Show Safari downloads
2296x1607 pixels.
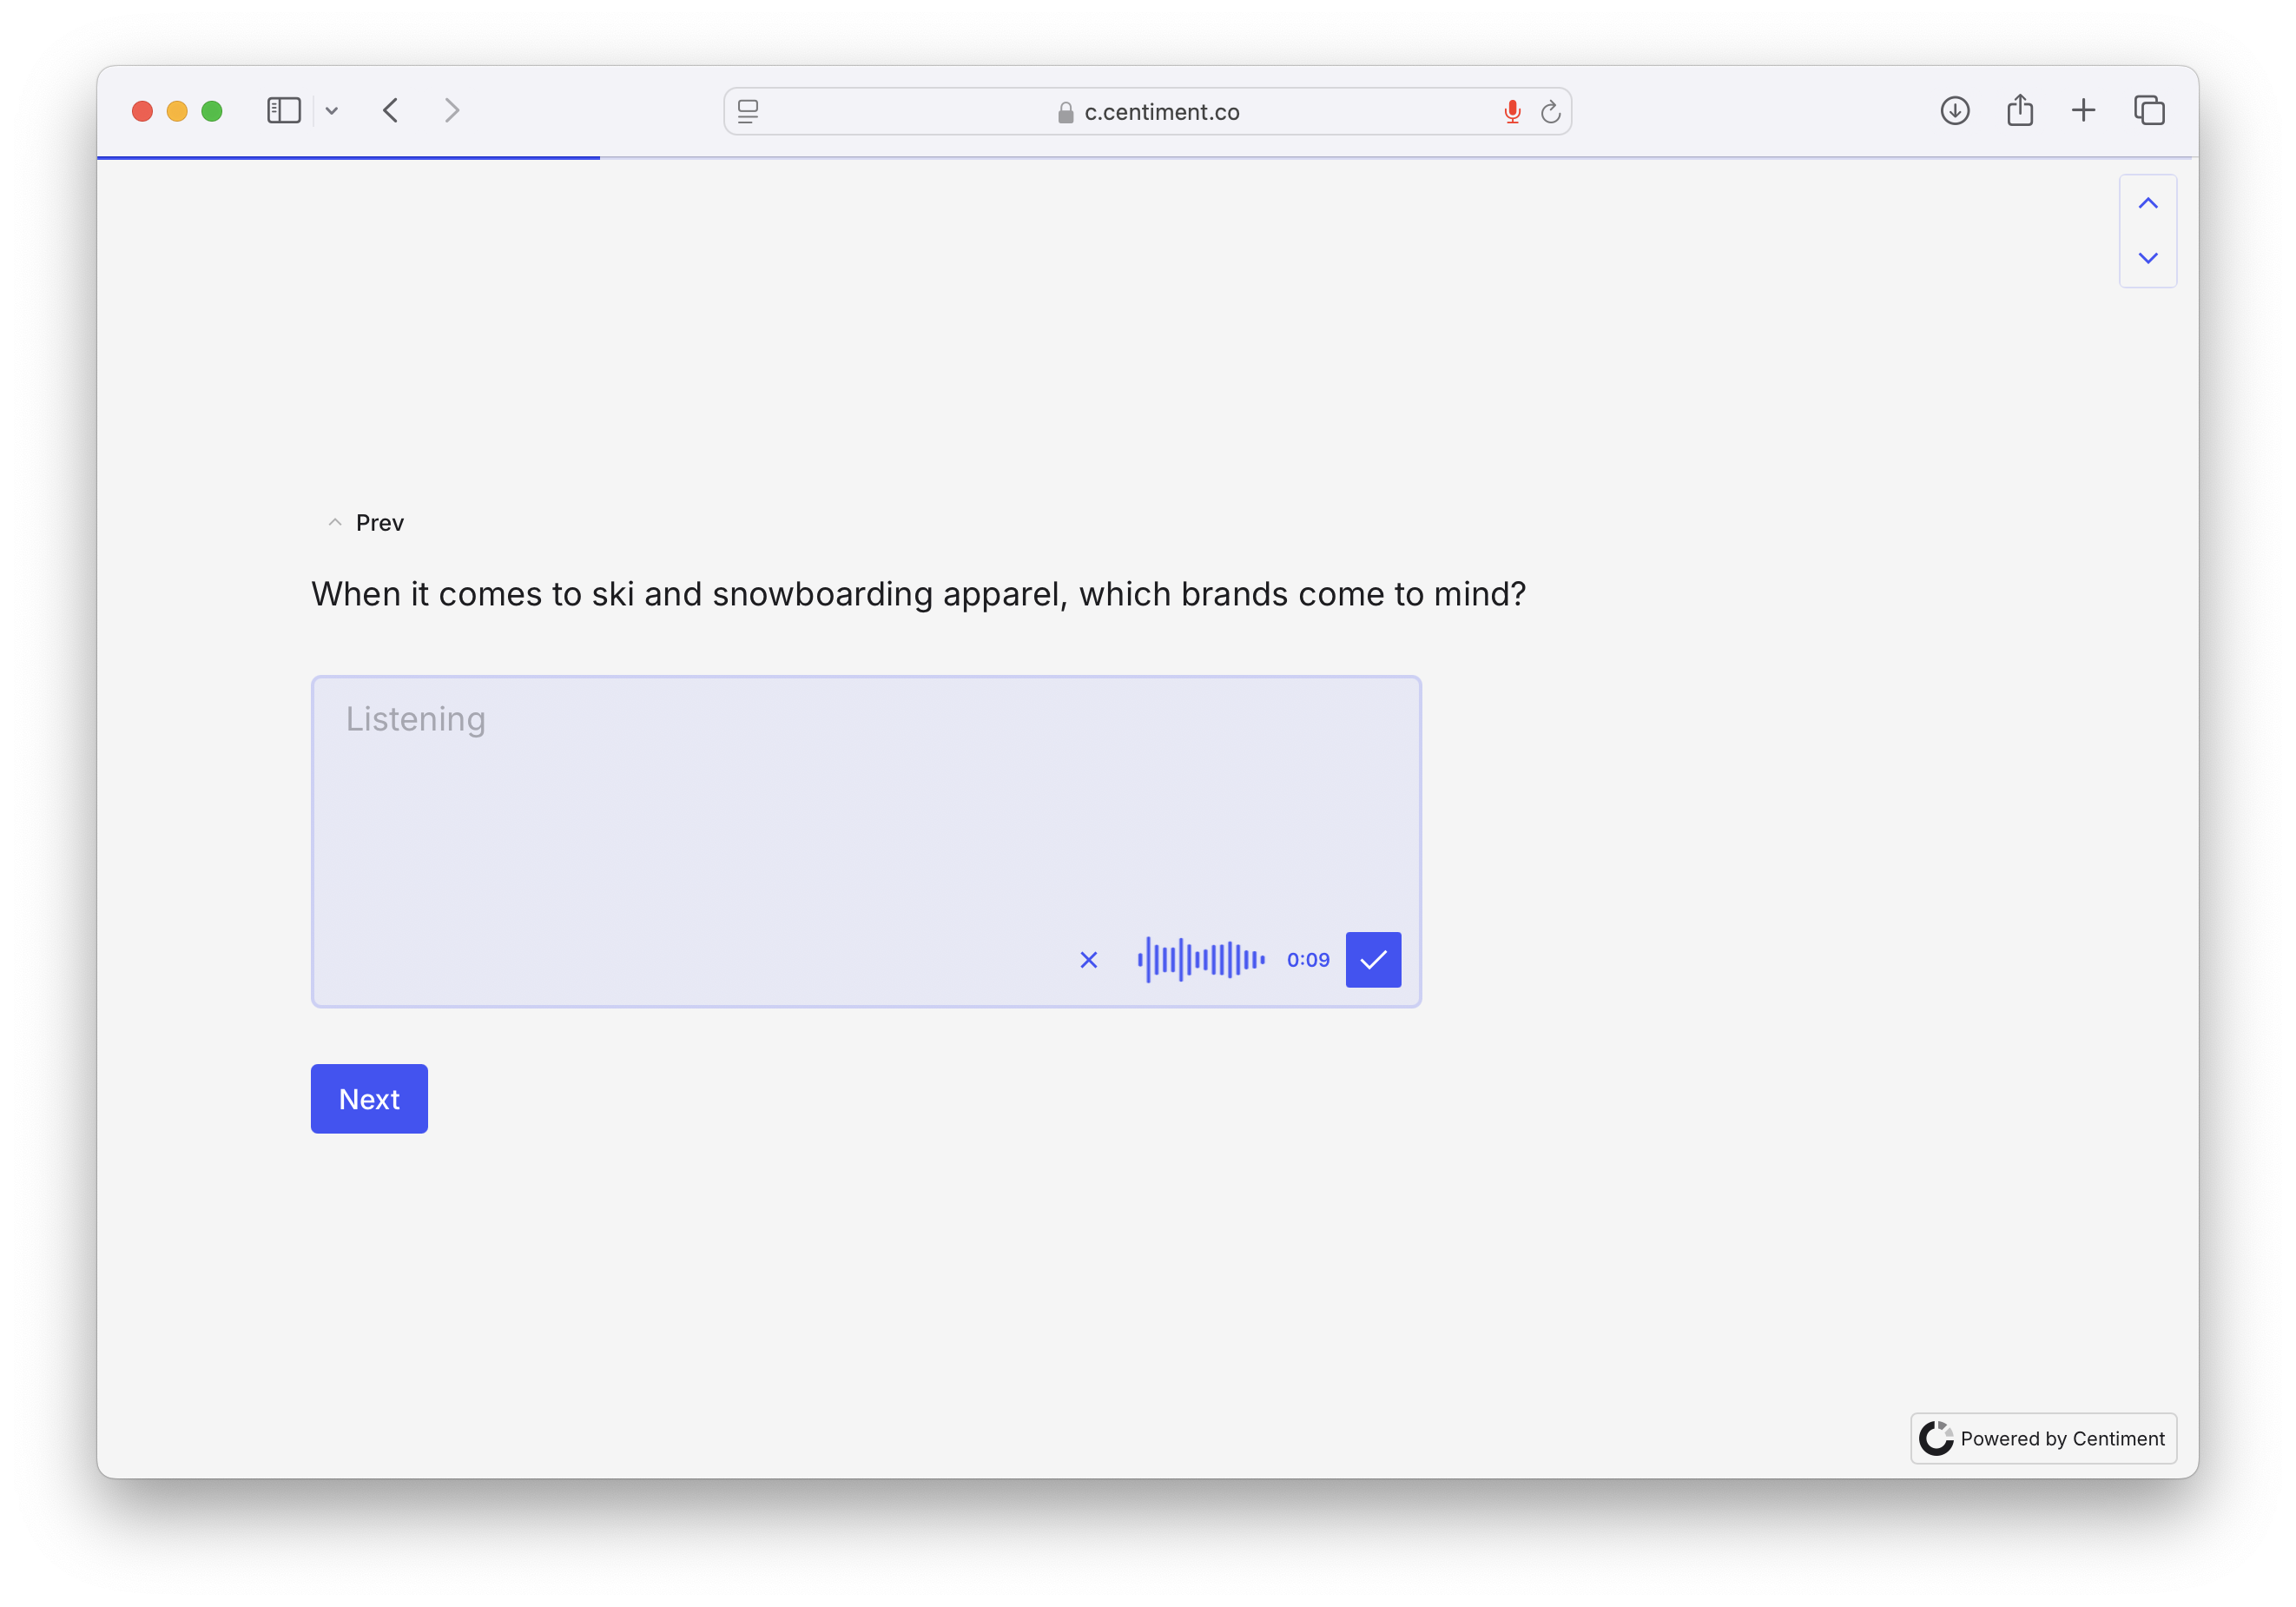click(x=1954, y=110)
